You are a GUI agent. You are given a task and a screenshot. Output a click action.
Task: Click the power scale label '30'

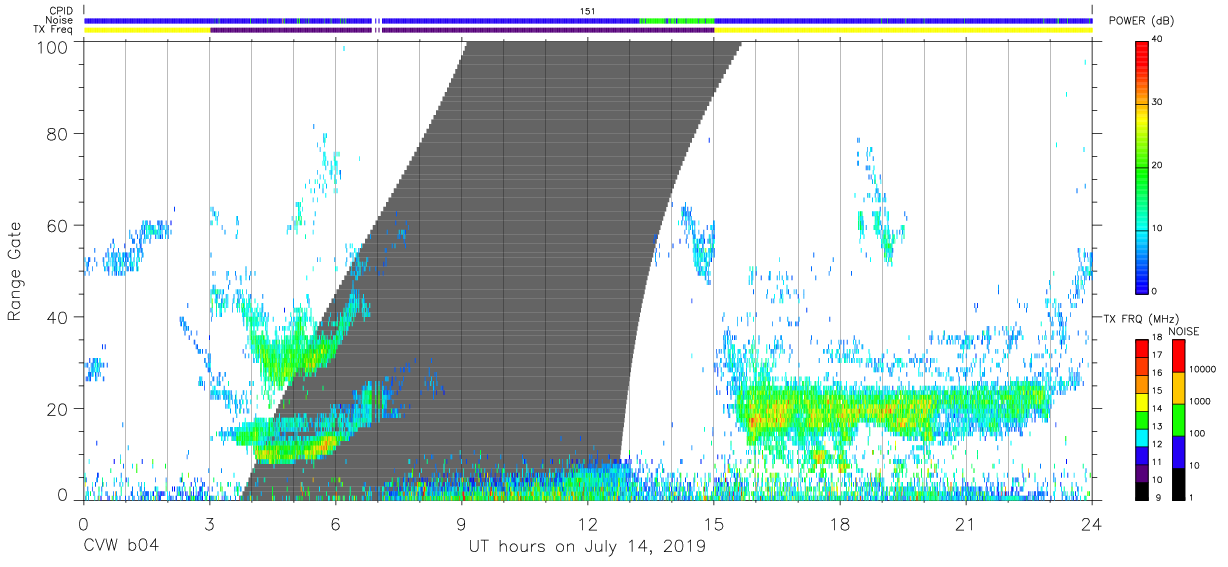[x=1158, y=103]
